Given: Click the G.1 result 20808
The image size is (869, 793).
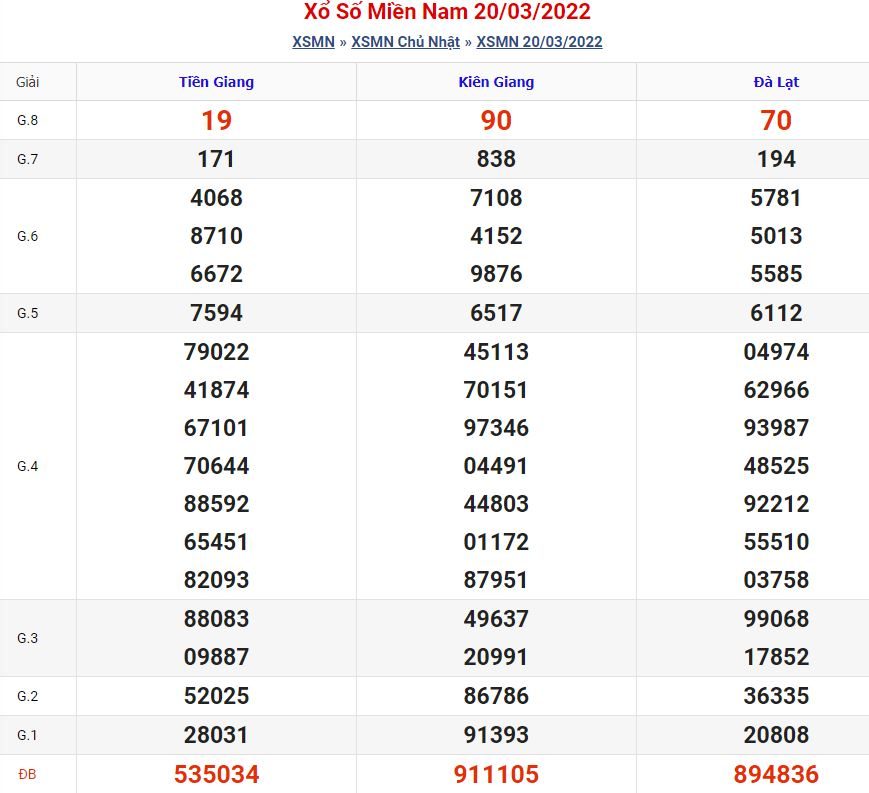Looking at the screenshot, I should 776,735.
